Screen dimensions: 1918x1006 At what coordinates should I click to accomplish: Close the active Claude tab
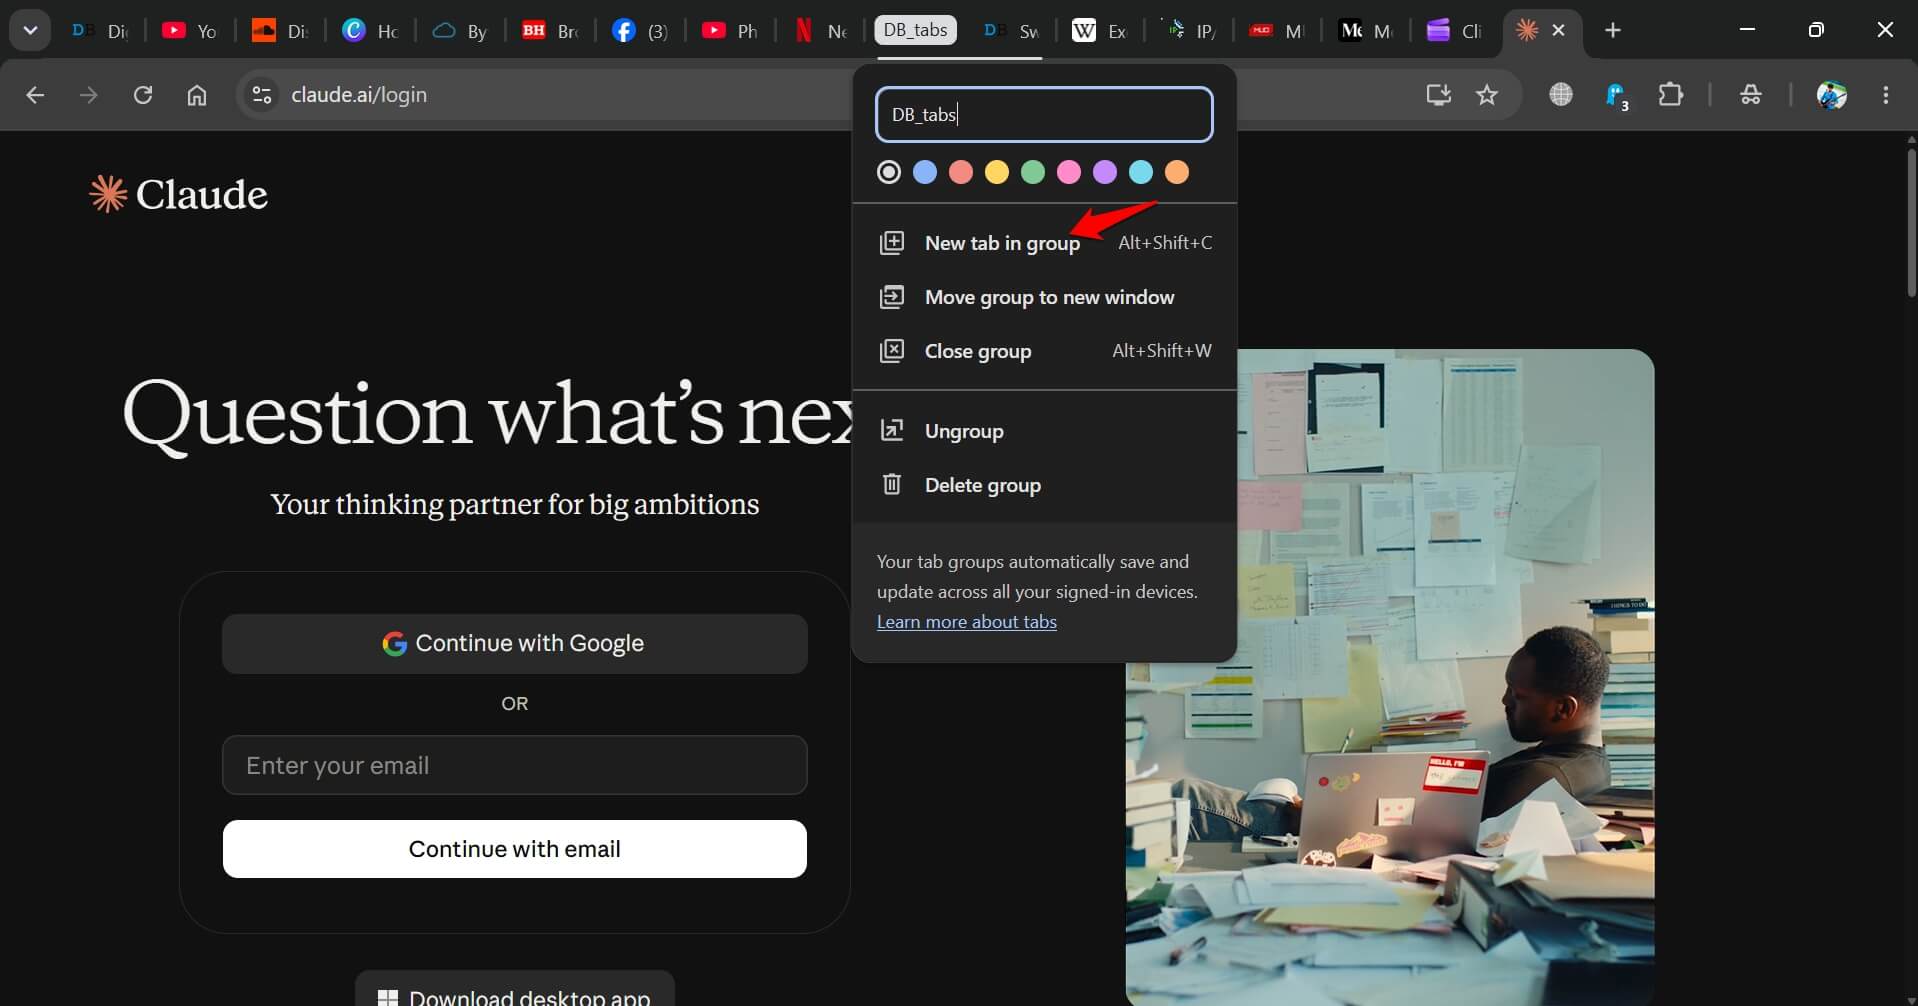tap(1558, 31)
